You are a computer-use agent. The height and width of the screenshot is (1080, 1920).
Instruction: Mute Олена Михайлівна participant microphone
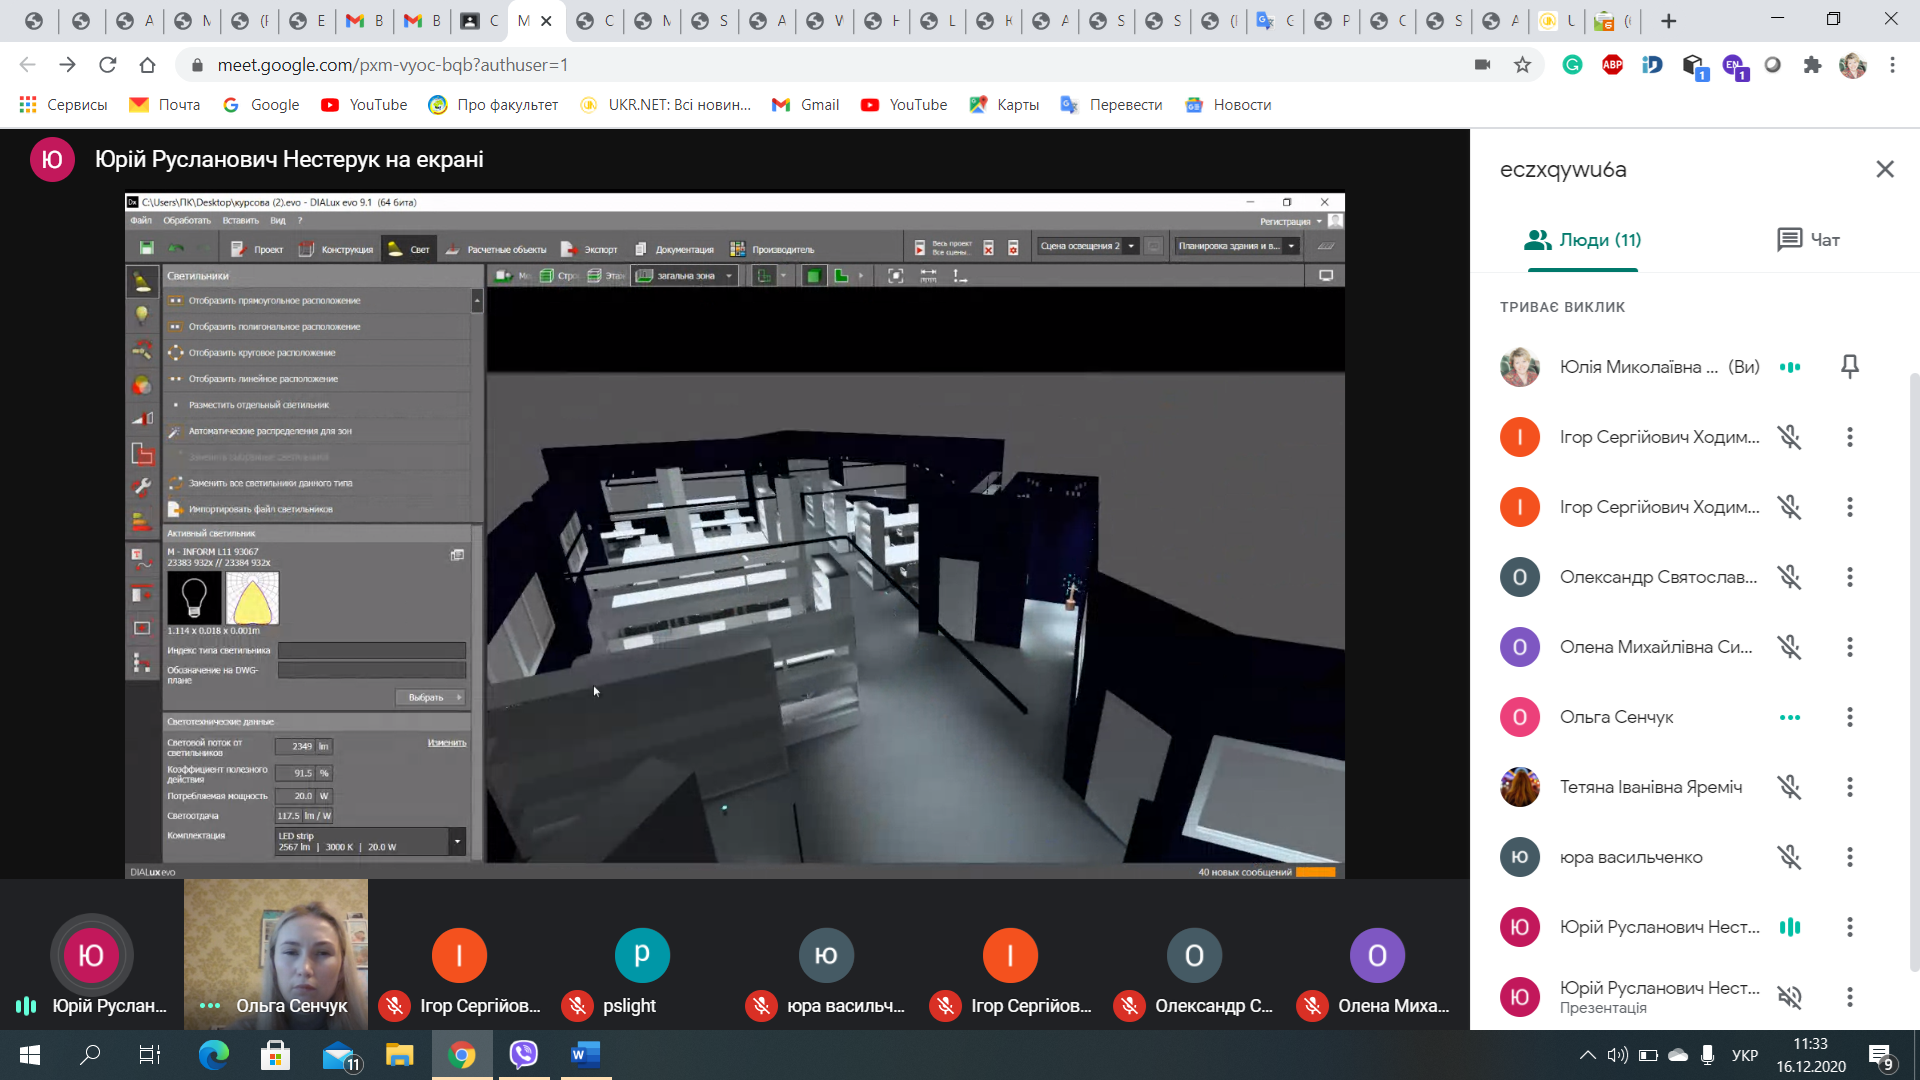tap(1789, 647)
